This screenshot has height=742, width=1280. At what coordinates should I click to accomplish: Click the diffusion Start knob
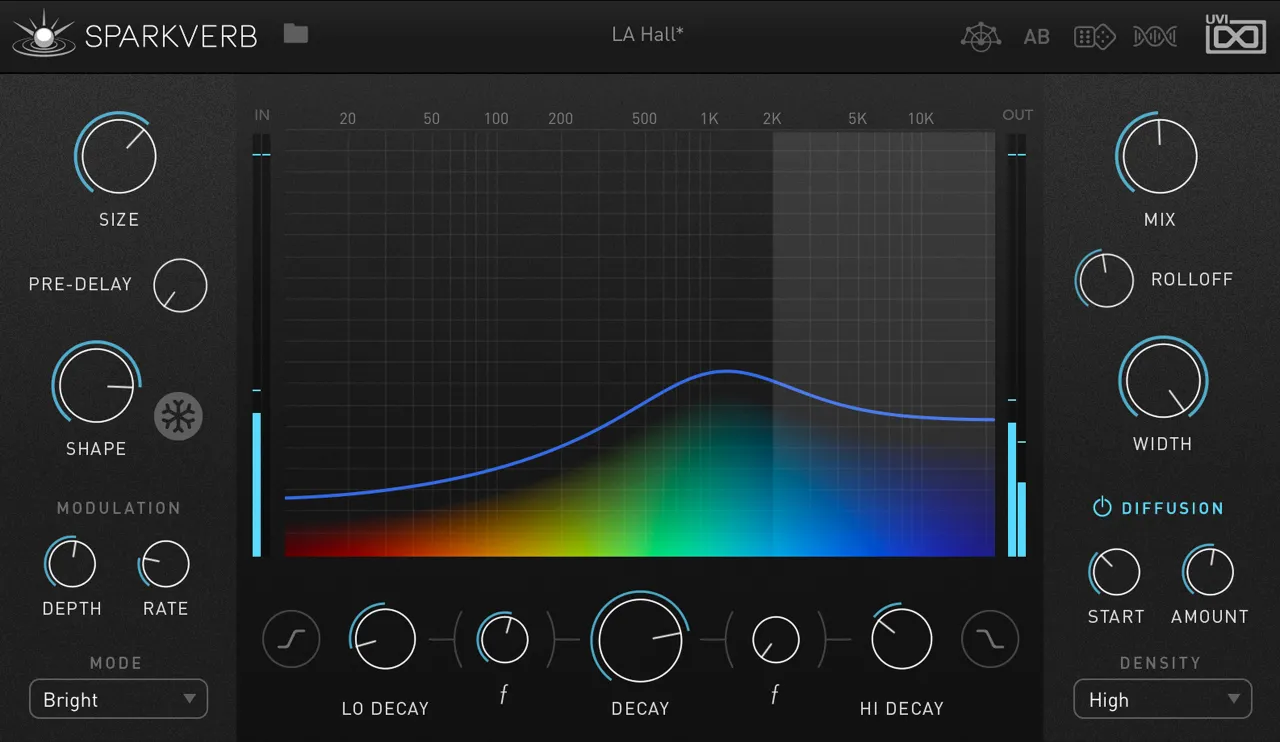(1115, 572)
